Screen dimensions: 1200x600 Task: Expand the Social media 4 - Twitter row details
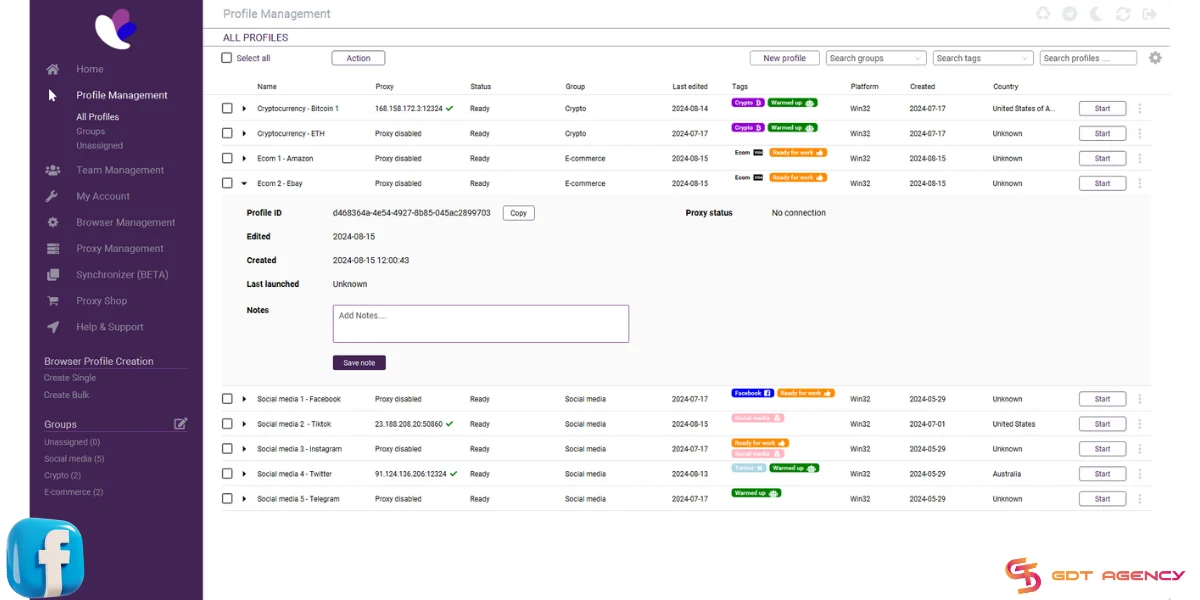(x=244, y=474)
